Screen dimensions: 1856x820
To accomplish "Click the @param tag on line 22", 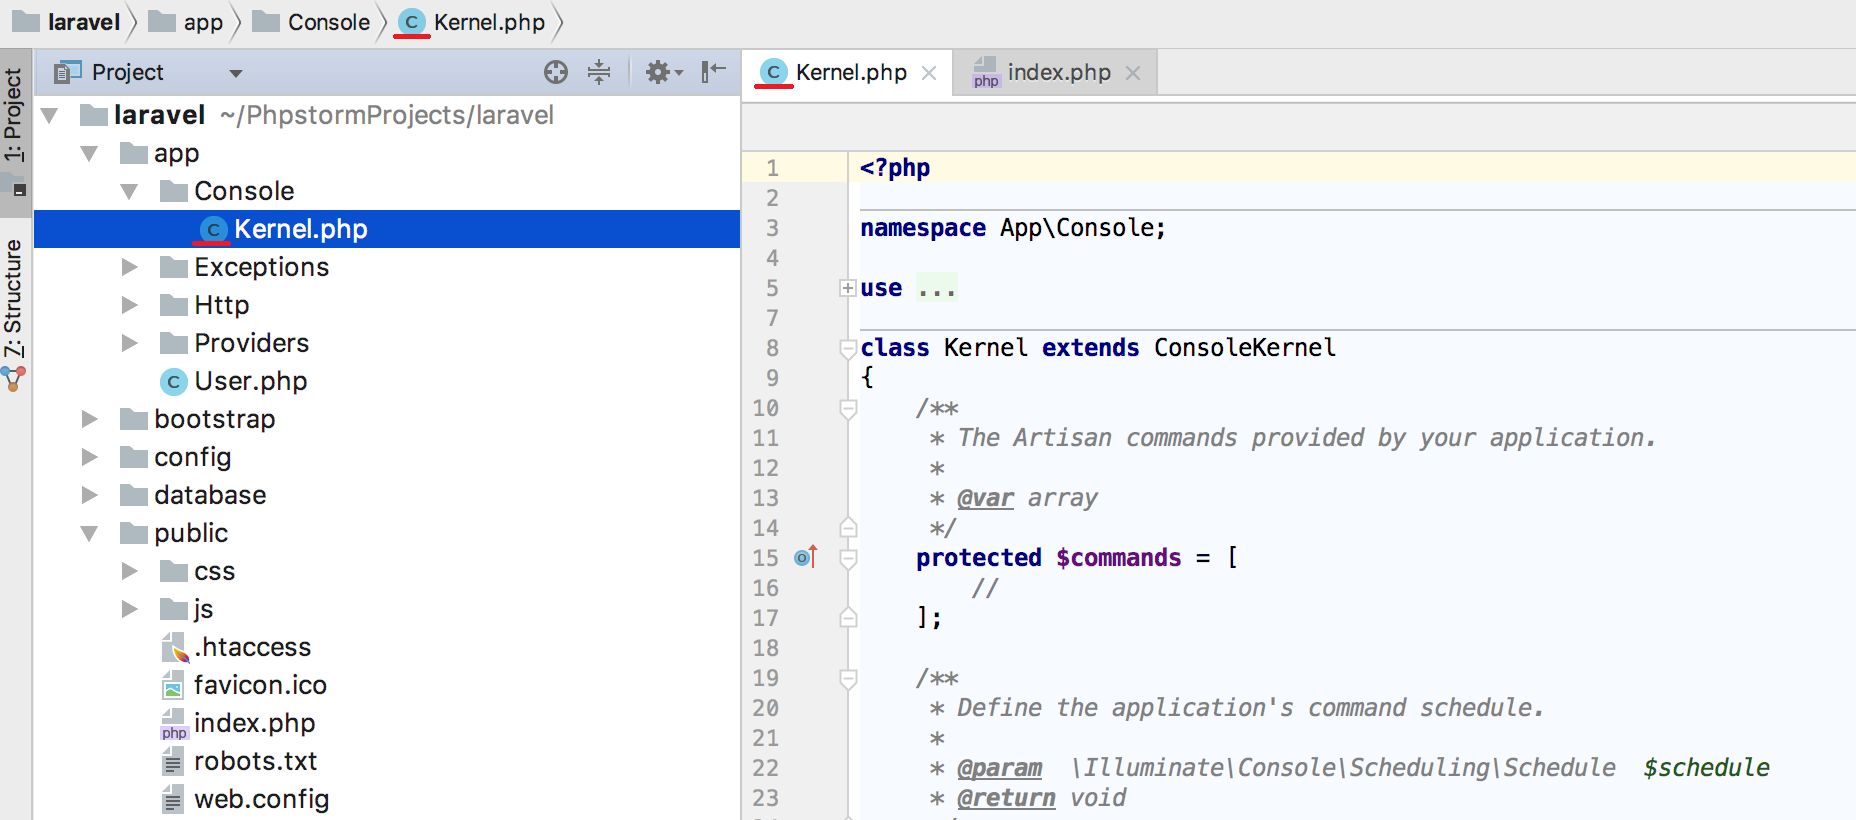I will coord(999,768).
